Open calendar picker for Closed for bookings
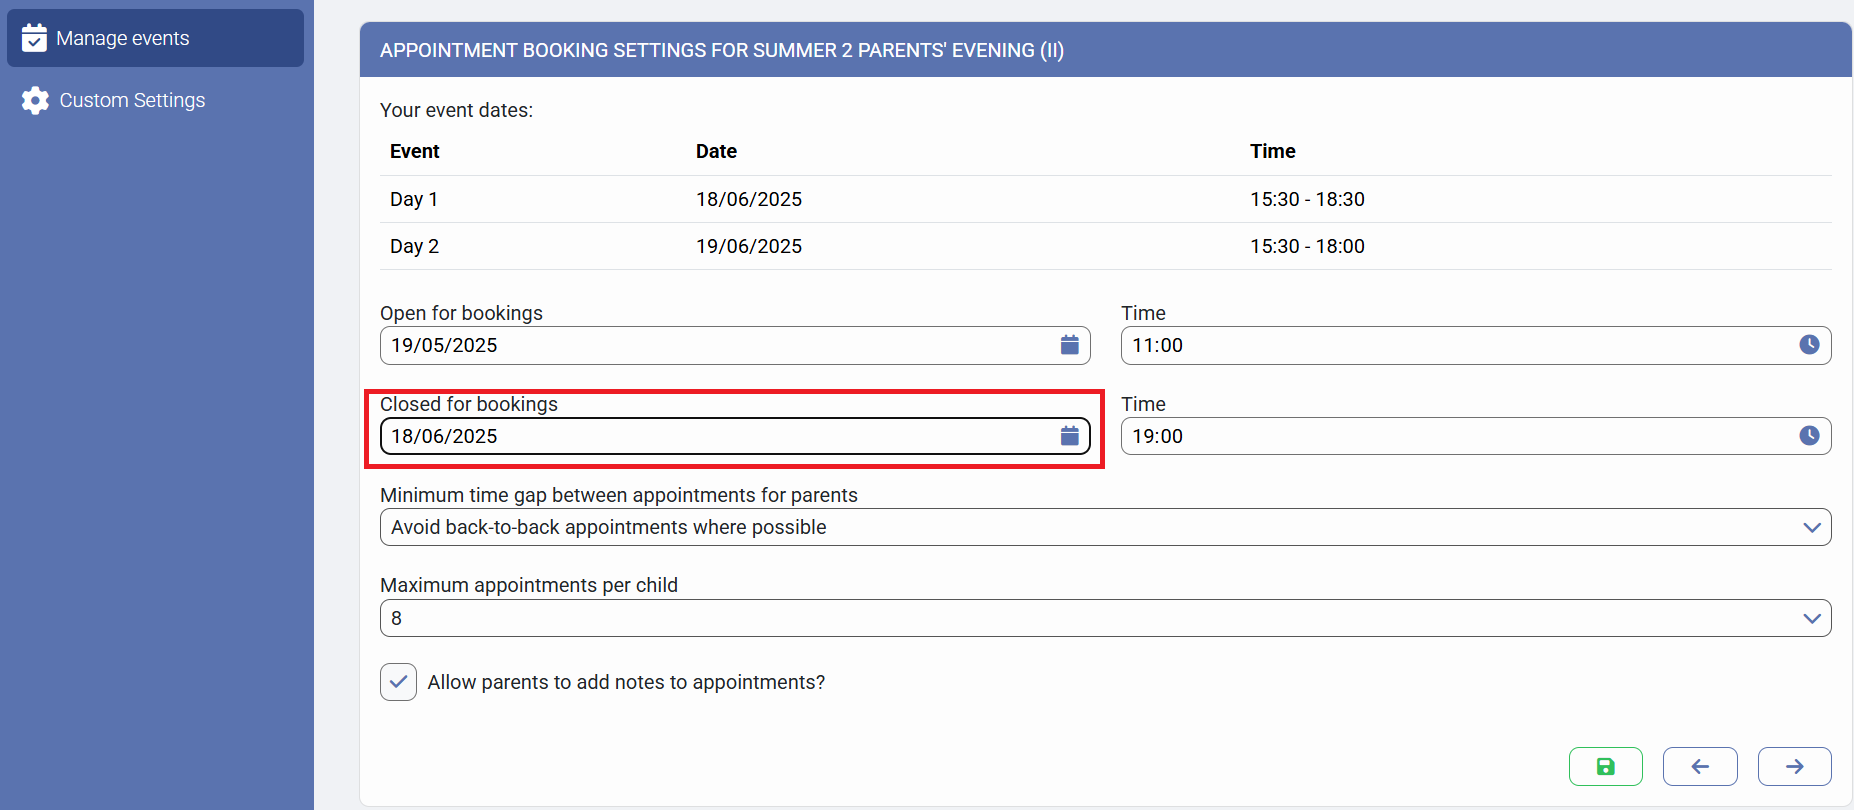 tap(1069, 436)
